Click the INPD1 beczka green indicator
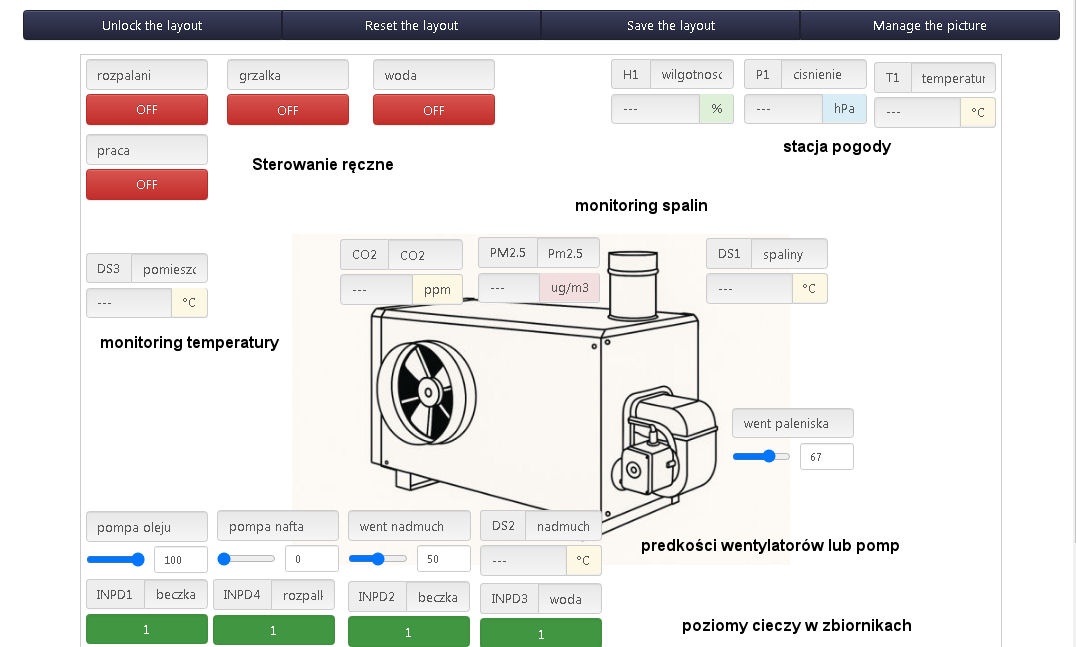Screen dimensions: 1076x647 (147, 629)
